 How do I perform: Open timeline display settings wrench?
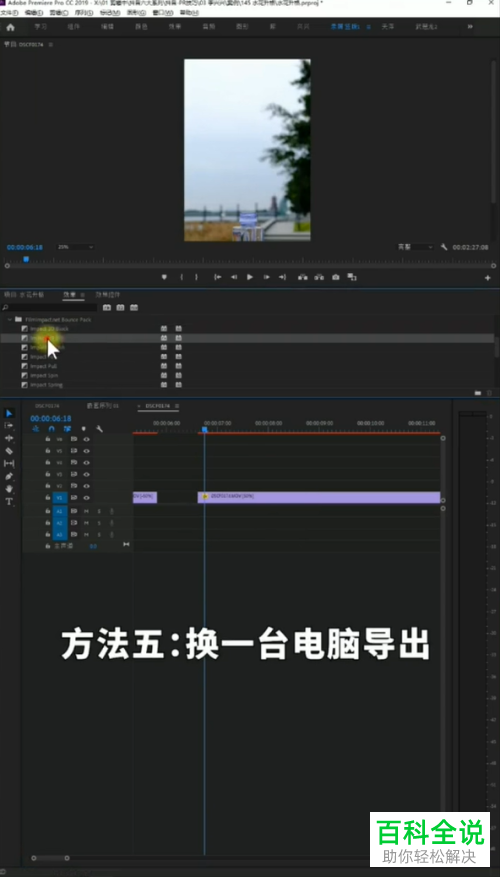(x=100, y=429)
